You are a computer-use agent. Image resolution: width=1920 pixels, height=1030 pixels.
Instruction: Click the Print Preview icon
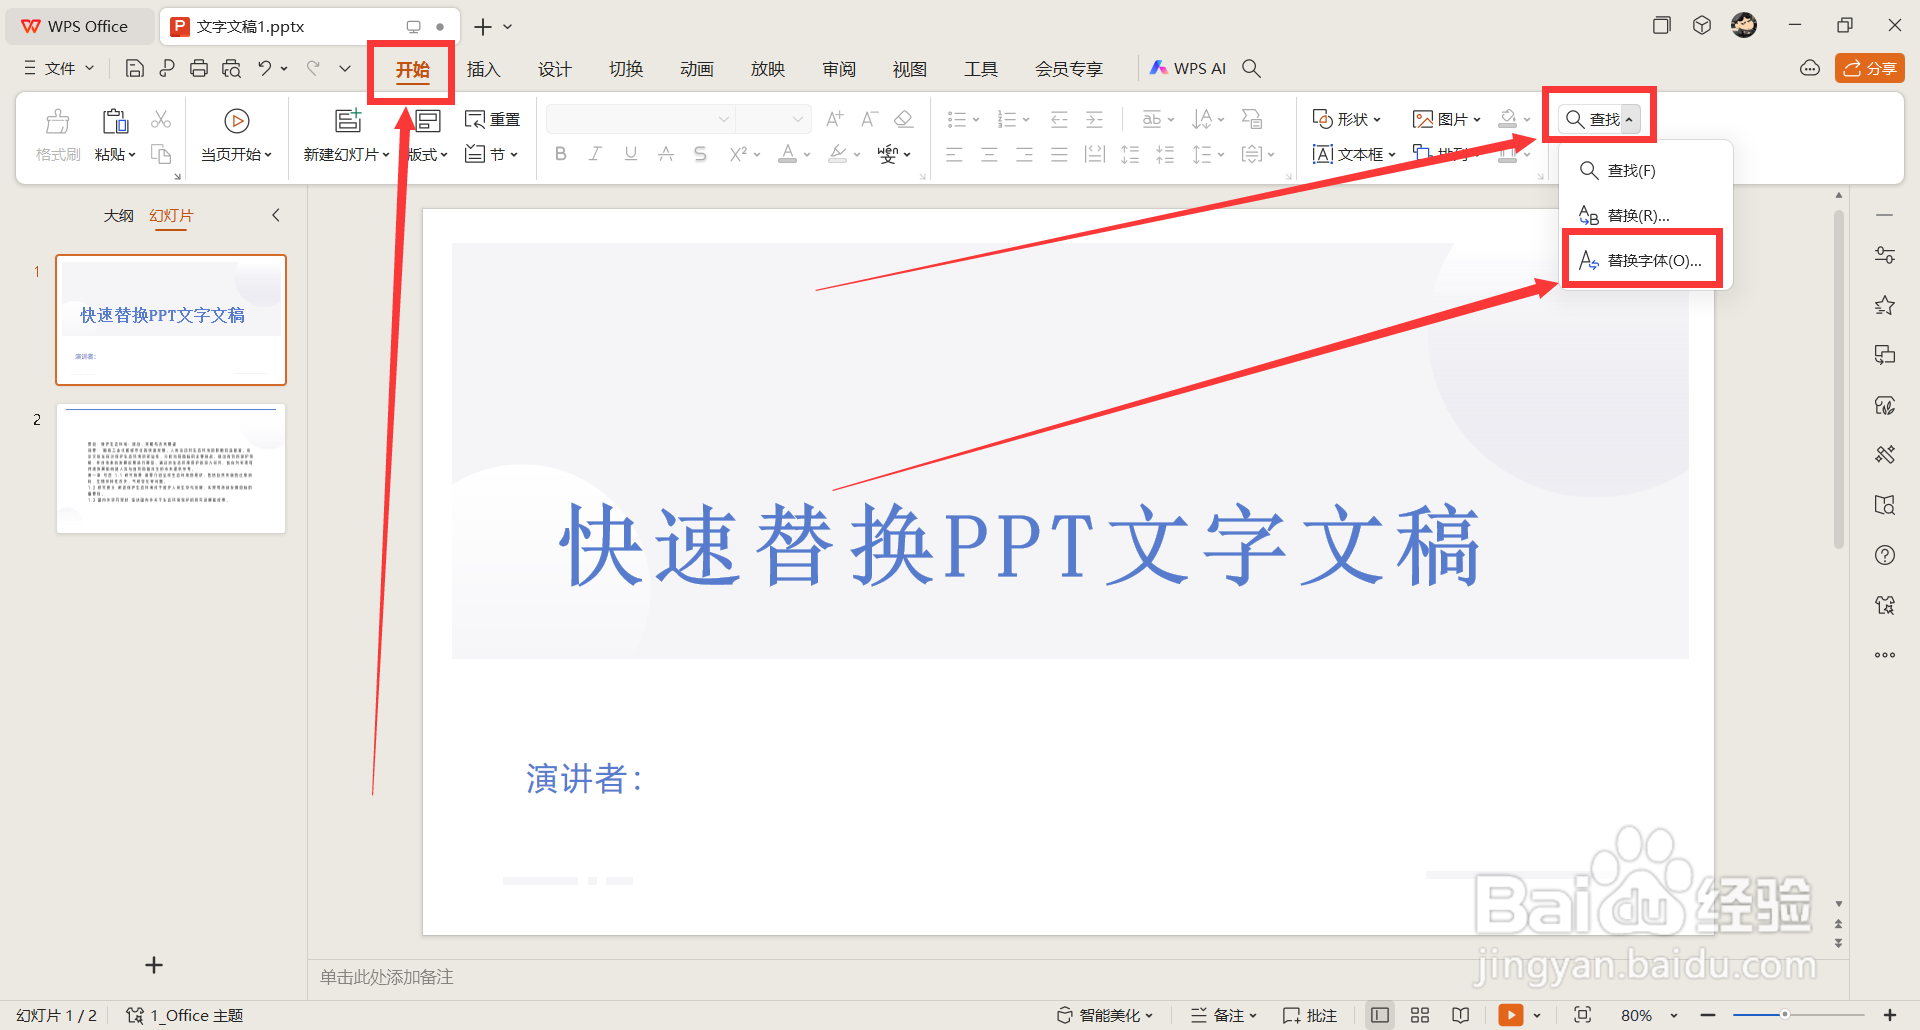pyautogui.click(x=231, y=68)
